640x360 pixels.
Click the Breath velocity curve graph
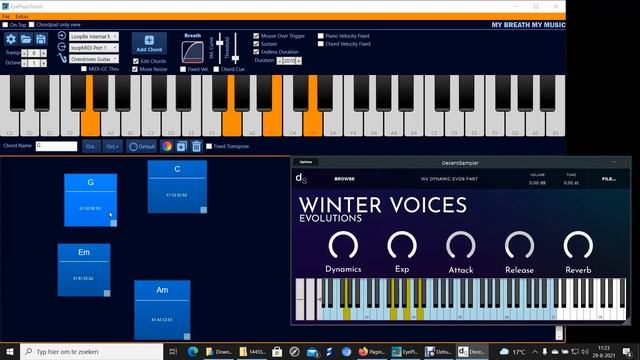click(x=192, y=52)
